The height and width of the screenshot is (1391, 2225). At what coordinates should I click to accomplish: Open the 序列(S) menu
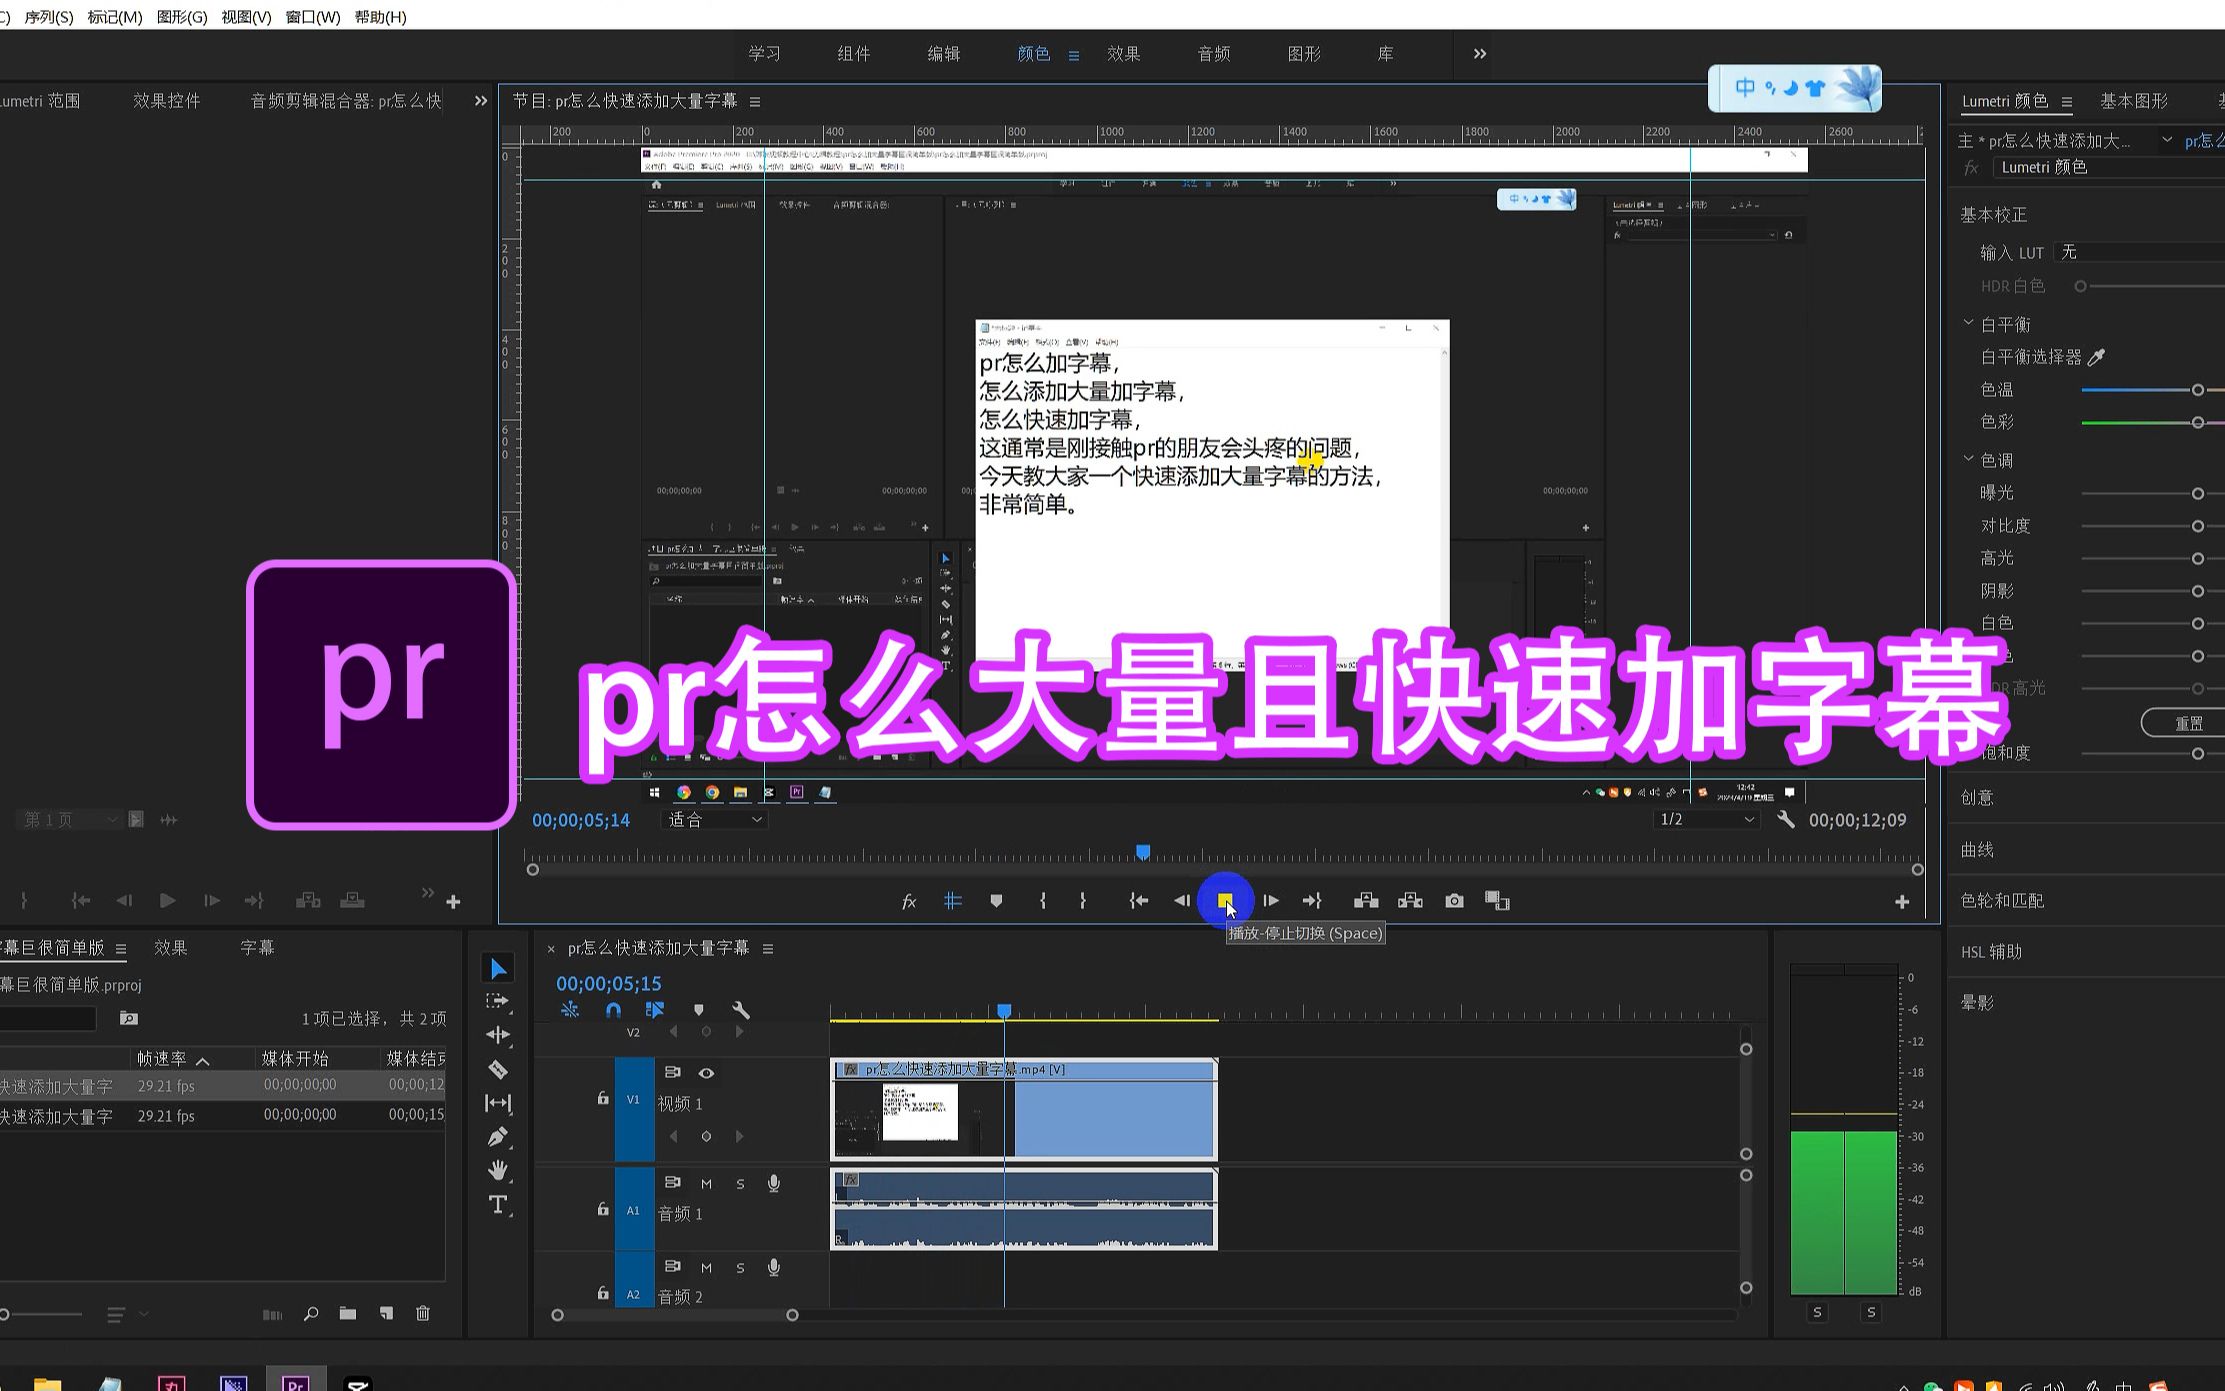[x=48, y=17]
